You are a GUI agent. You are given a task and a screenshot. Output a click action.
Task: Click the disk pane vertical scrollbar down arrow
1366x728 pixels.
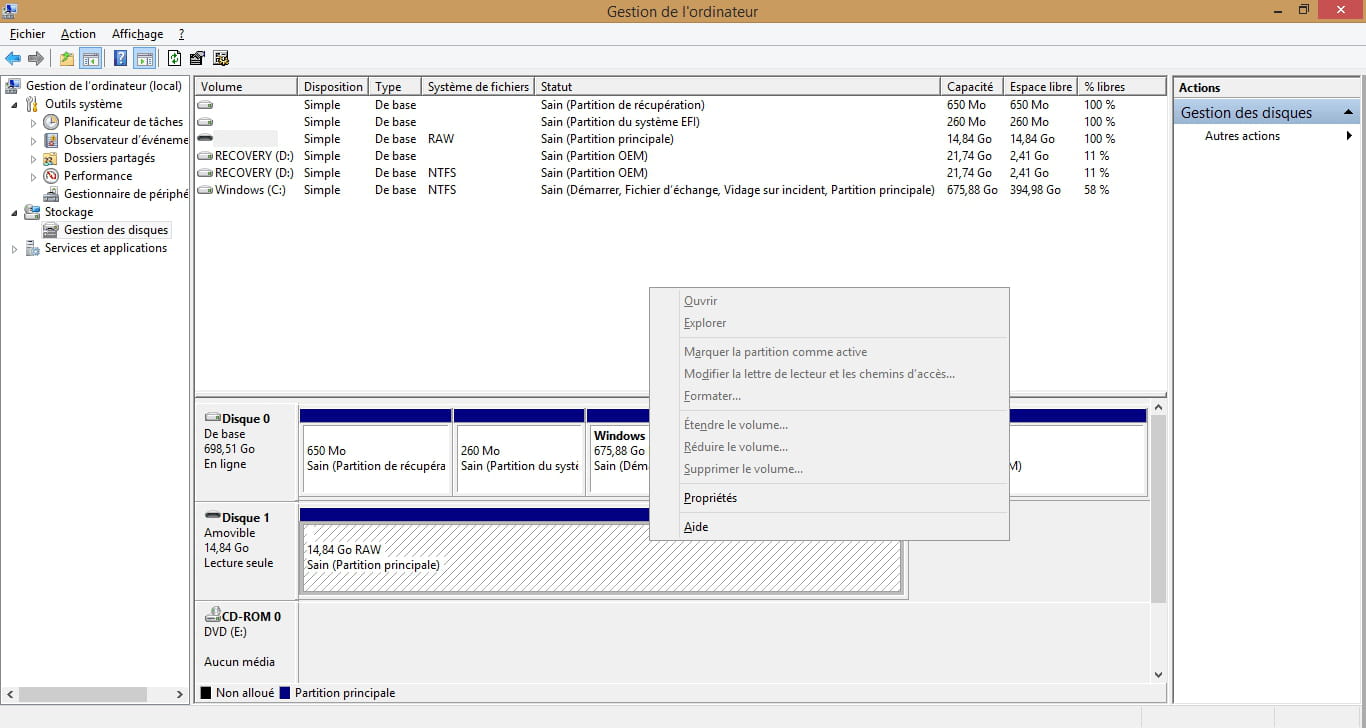pos(1159,675)
